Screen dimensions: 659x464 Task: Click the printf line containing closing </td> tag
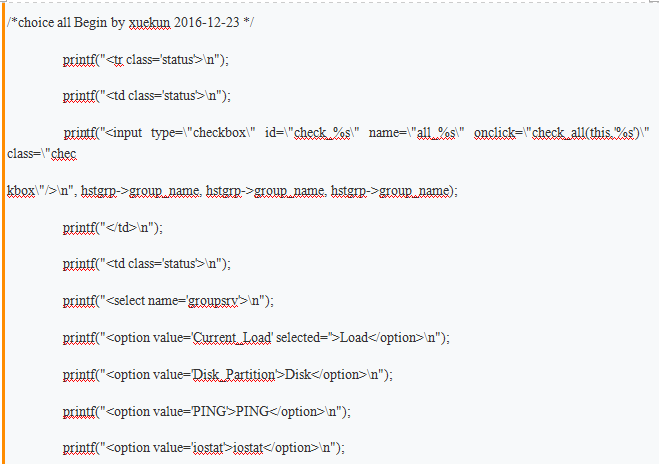point(112,227)
